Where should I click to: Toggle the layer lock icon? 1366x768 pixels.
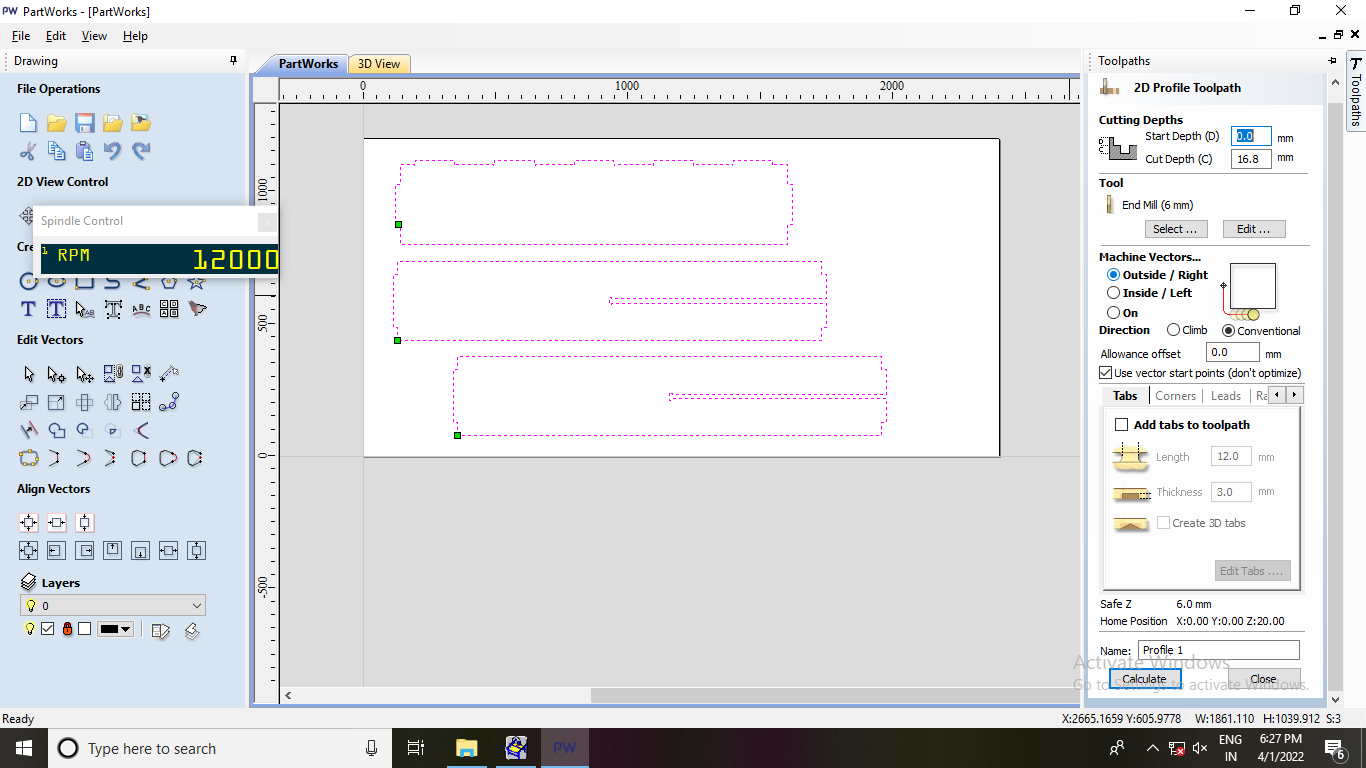click(x=67, y=629)
